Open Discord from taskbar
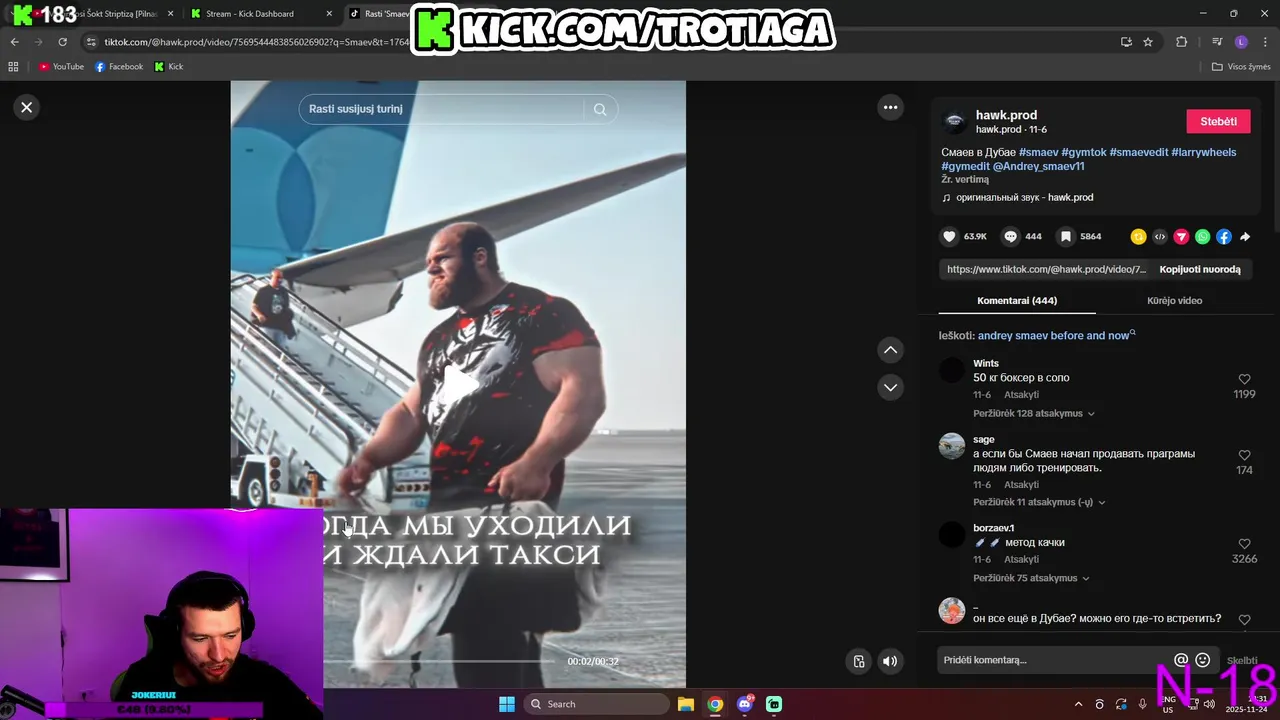The height and width of the screenshot is (720, 1280). [745, 704]
